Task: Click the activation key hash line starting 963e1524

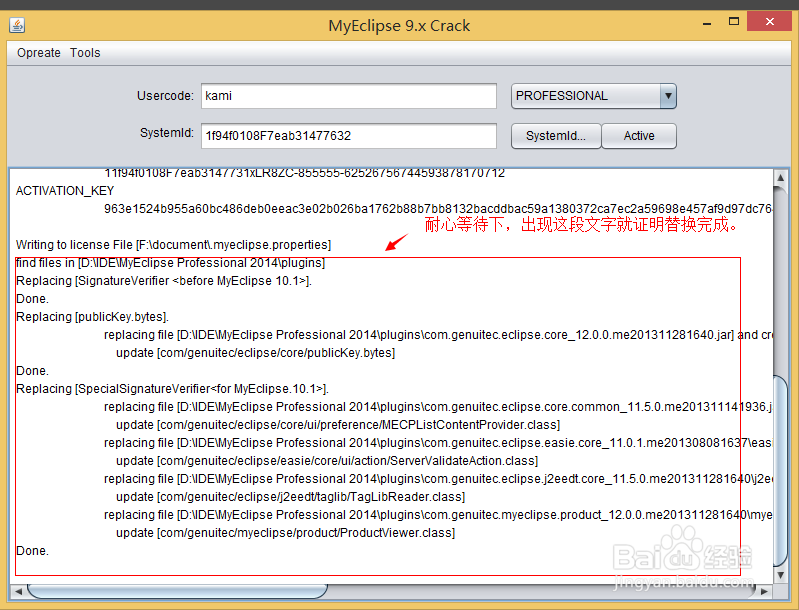Action: point(438,209)
